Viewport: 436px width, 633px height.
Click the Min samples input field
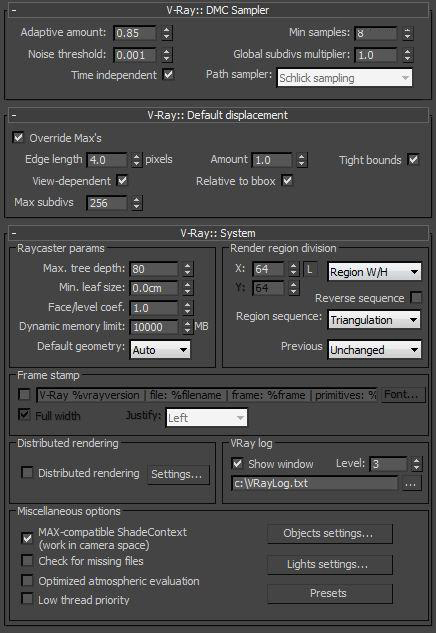(375, 33)
